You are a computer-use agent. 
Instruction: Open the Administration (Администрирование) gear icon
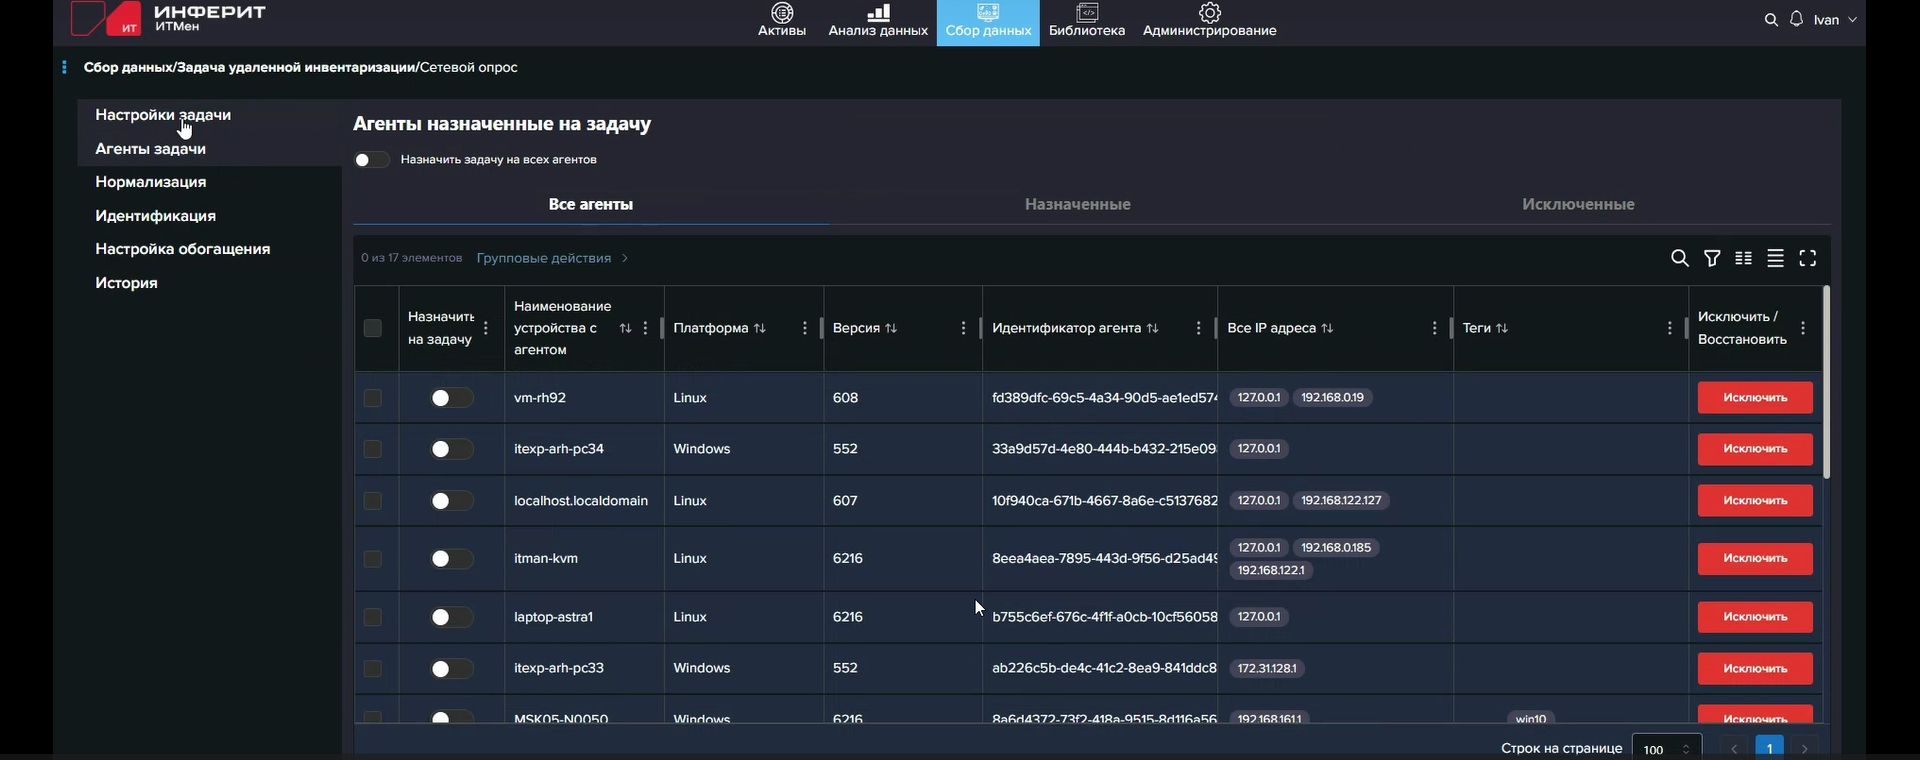coord(1210,14)
